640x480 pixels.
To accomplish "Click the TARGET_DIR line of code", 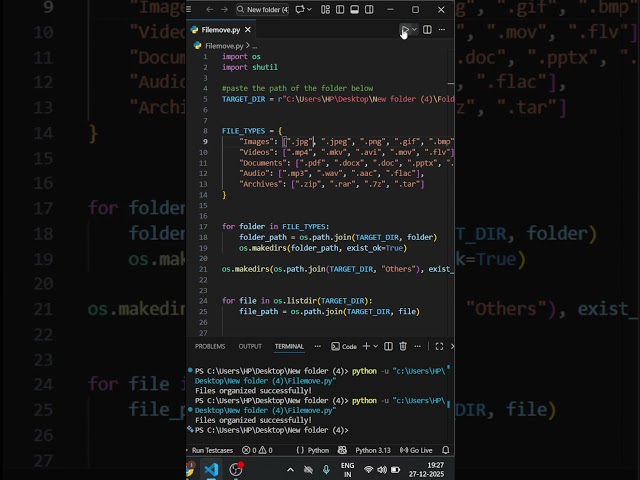I will point(338,99).
